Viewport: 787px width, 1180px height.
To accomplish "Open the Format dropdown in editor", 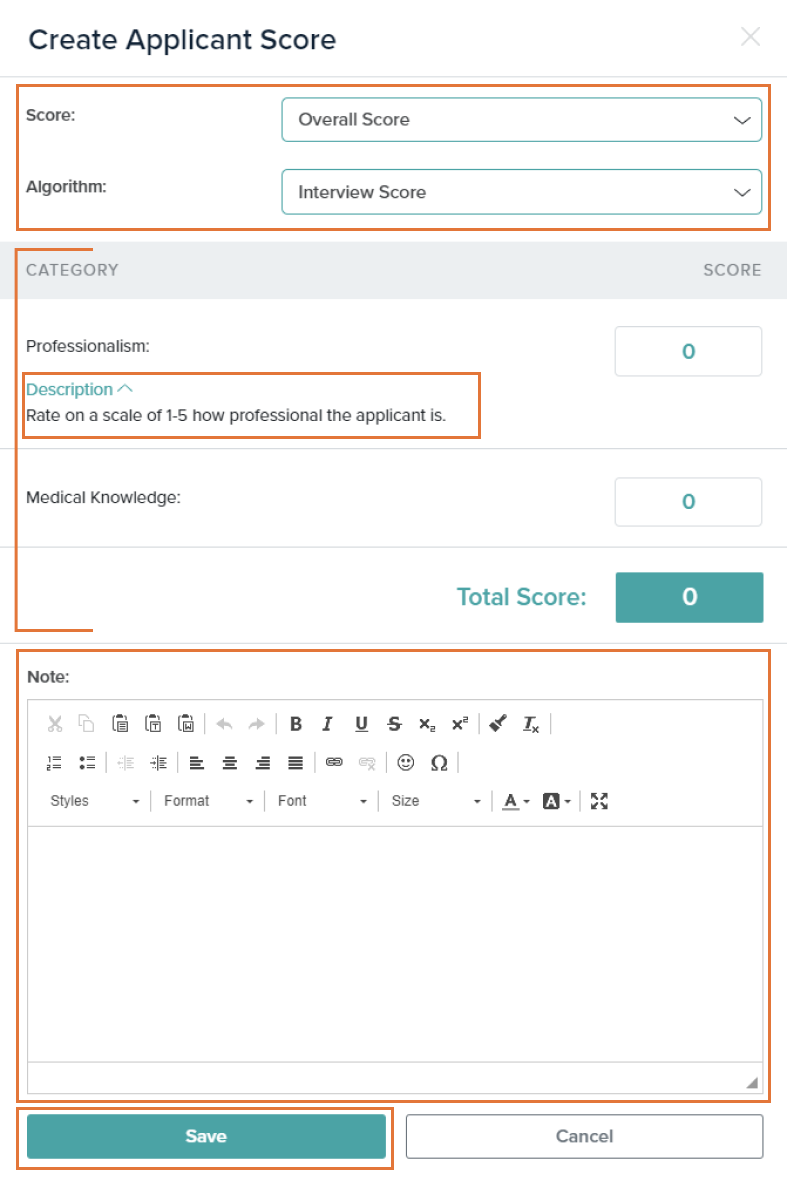I will 208,801.
